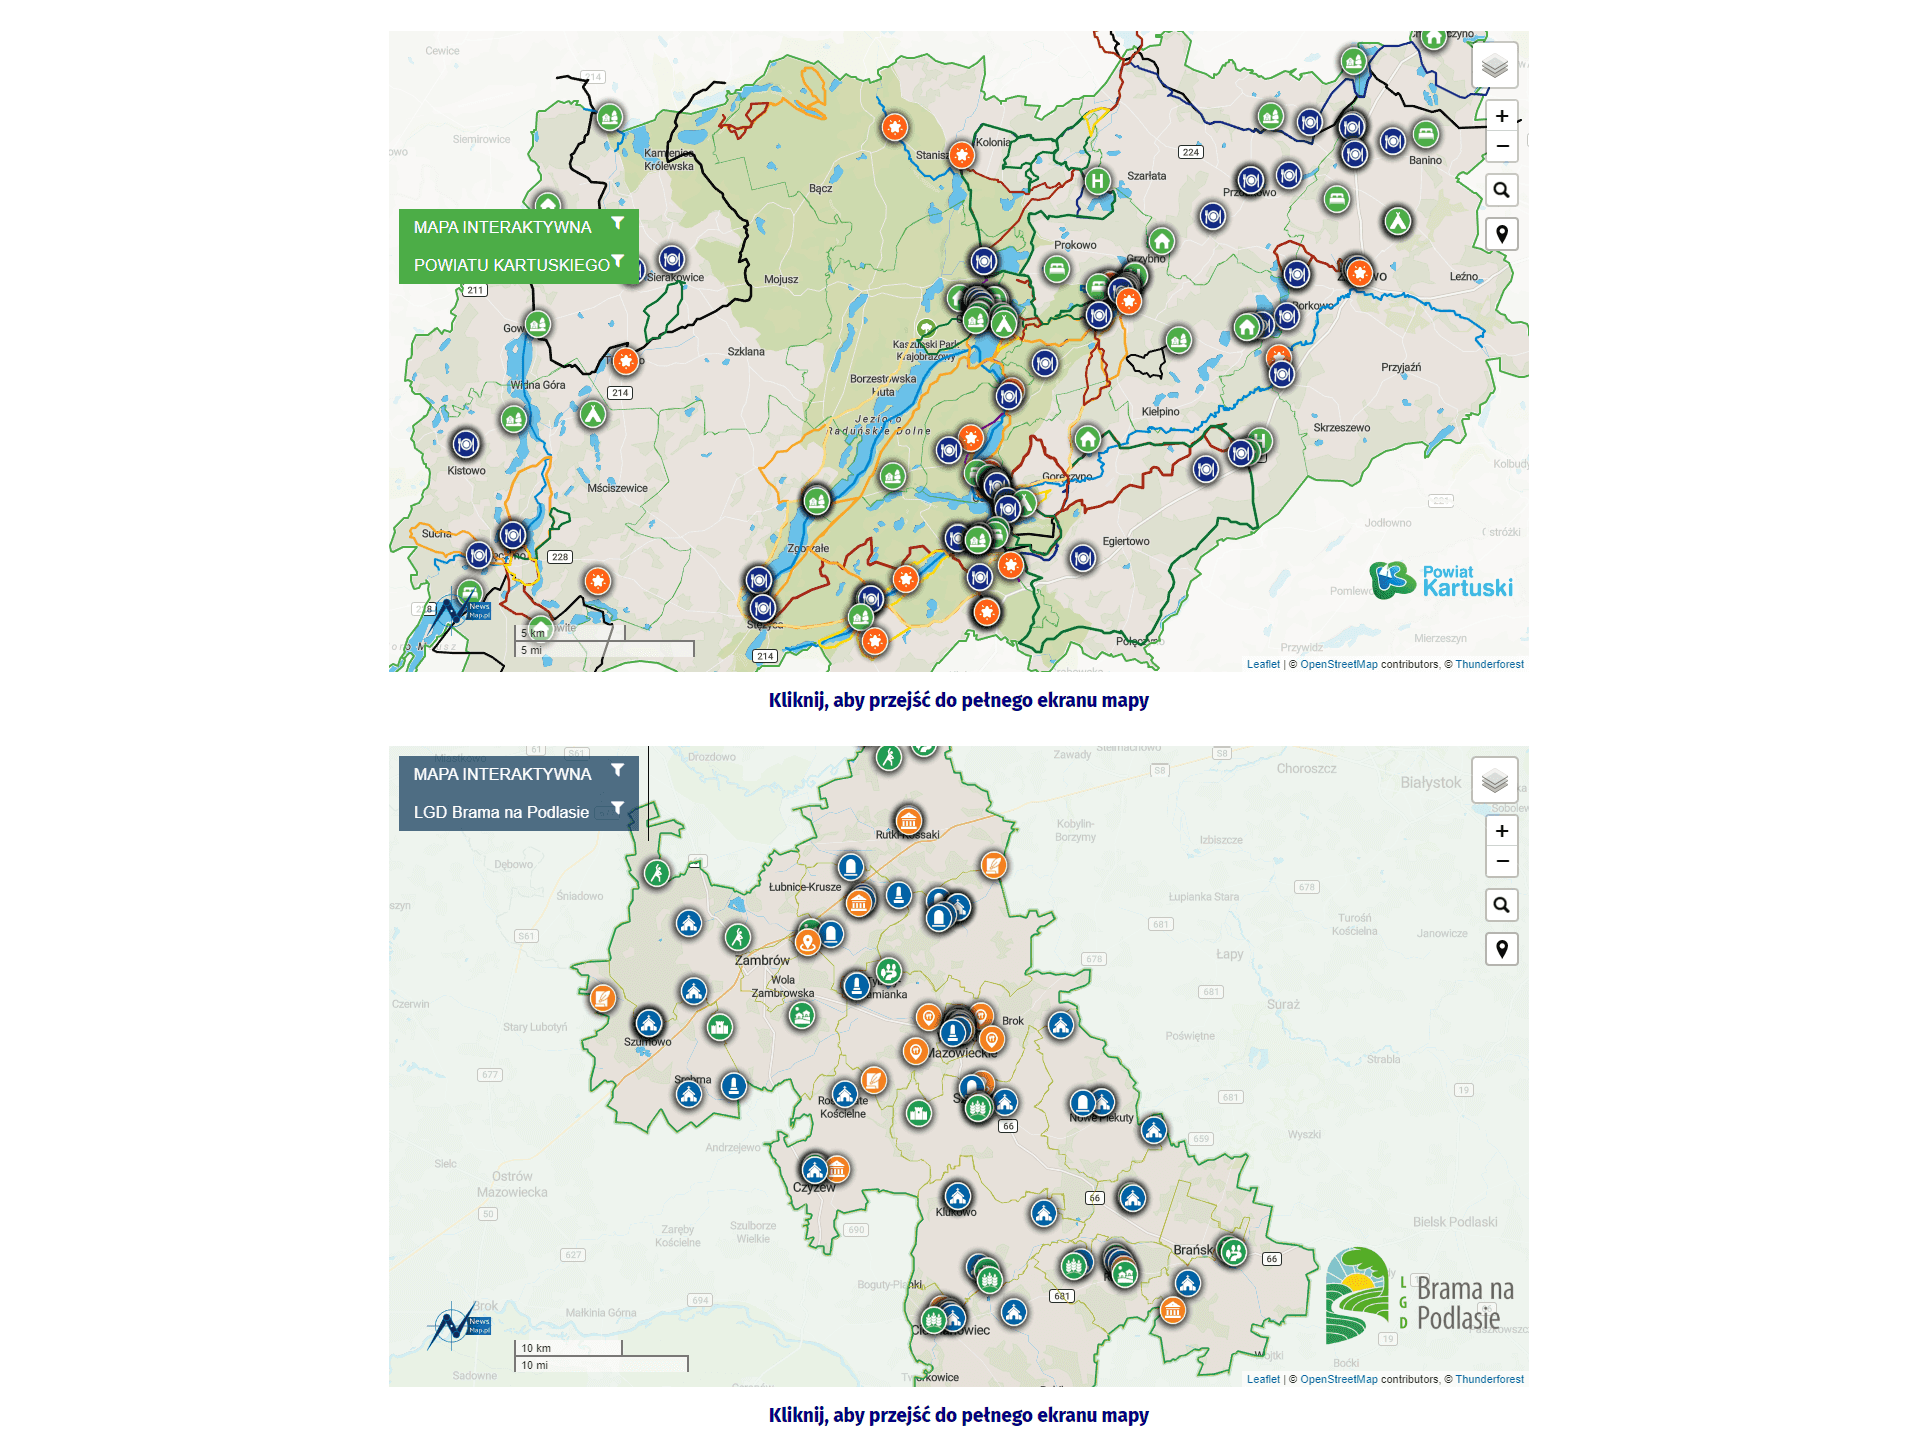Click the NewsMap logo on the Podlasie map
Viewport: 1919px width, 1453px height.
pos(459,1325)
